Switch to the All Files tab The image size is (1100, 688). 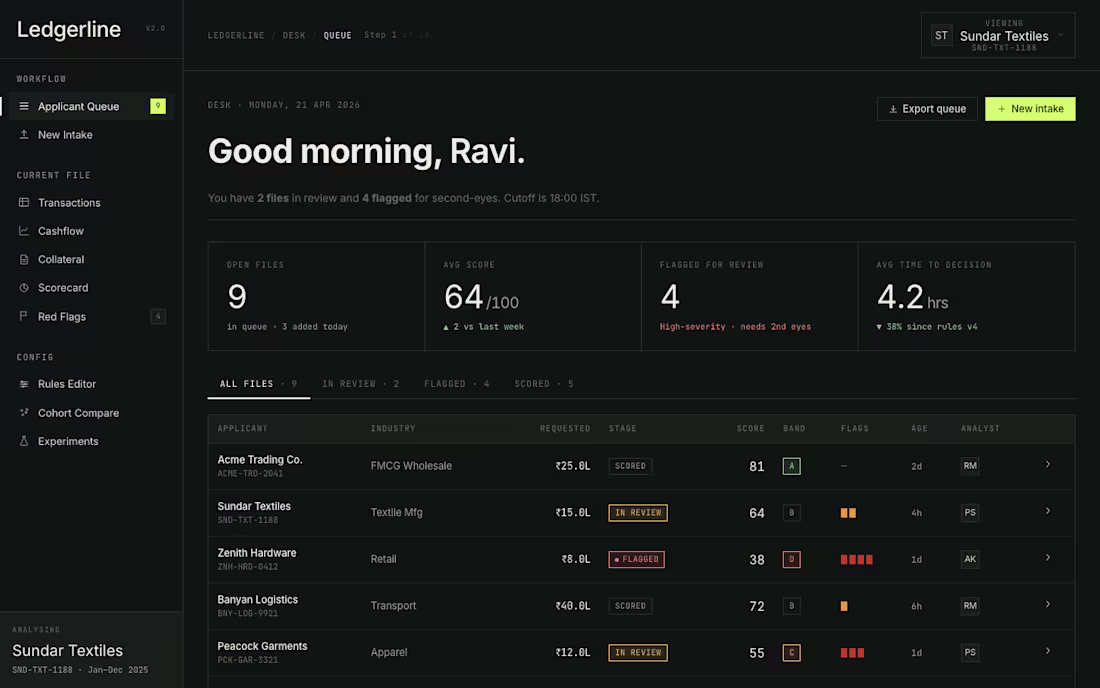pyautogui.click(x=258, y=384)
